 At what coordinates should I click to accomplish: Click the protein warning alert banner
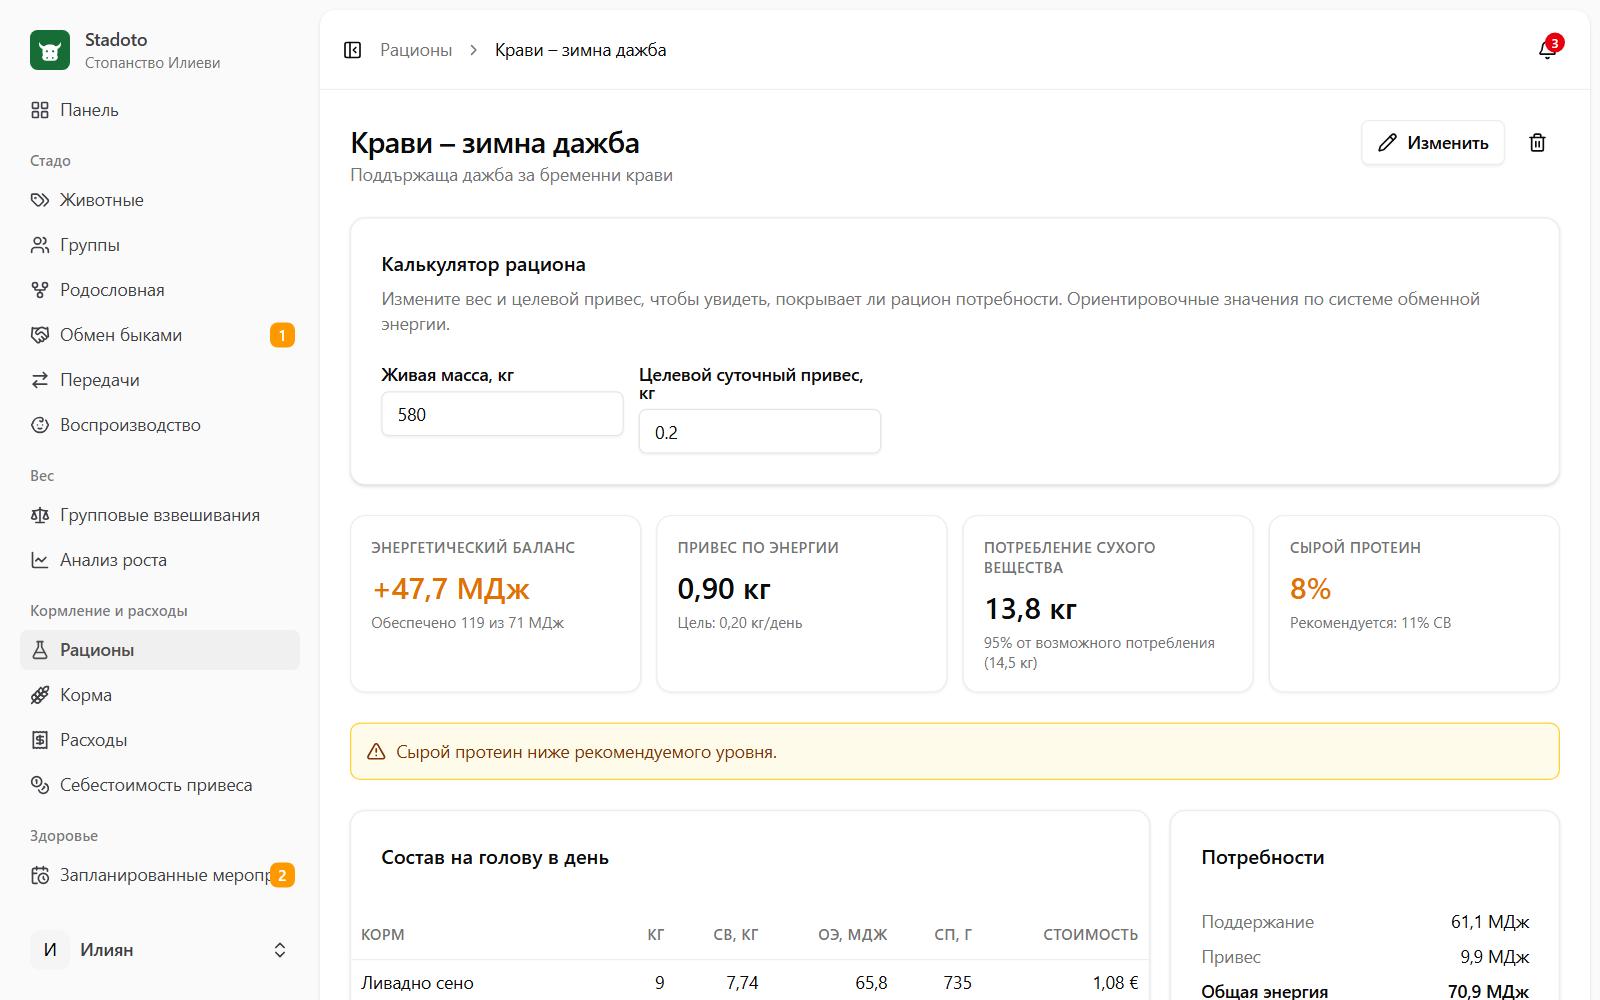(954, 752)
